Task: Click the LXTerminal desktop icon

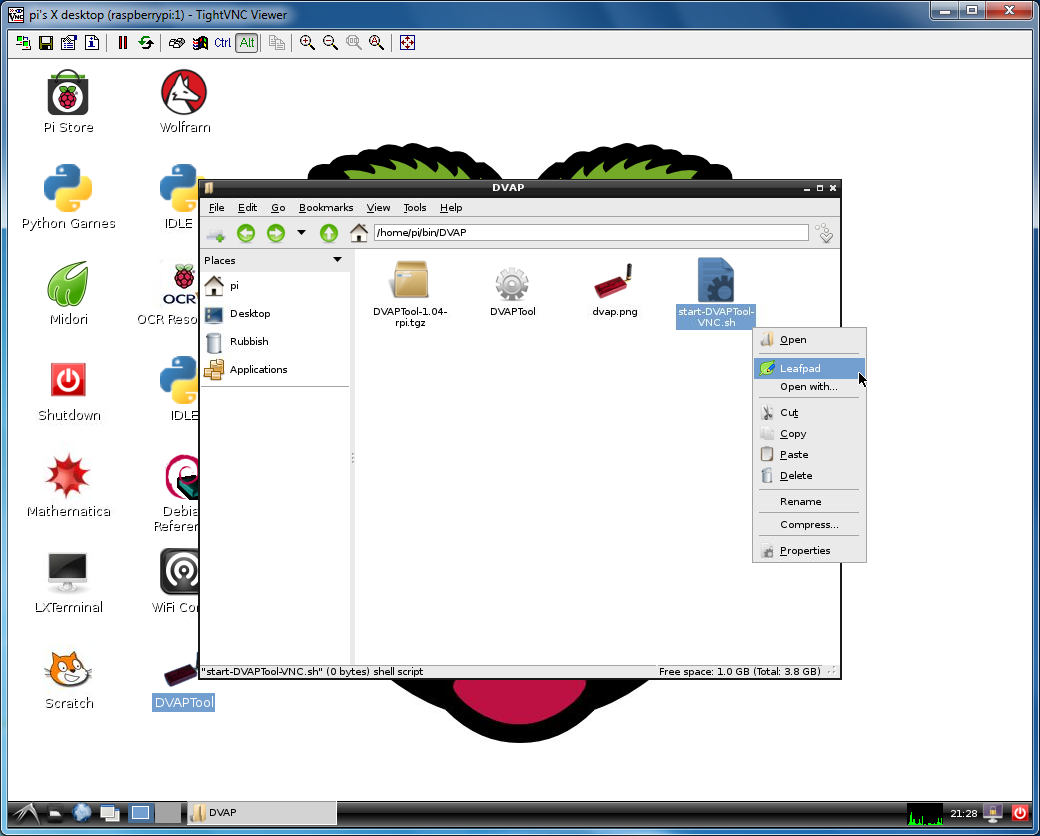Action: click(68, 581)
